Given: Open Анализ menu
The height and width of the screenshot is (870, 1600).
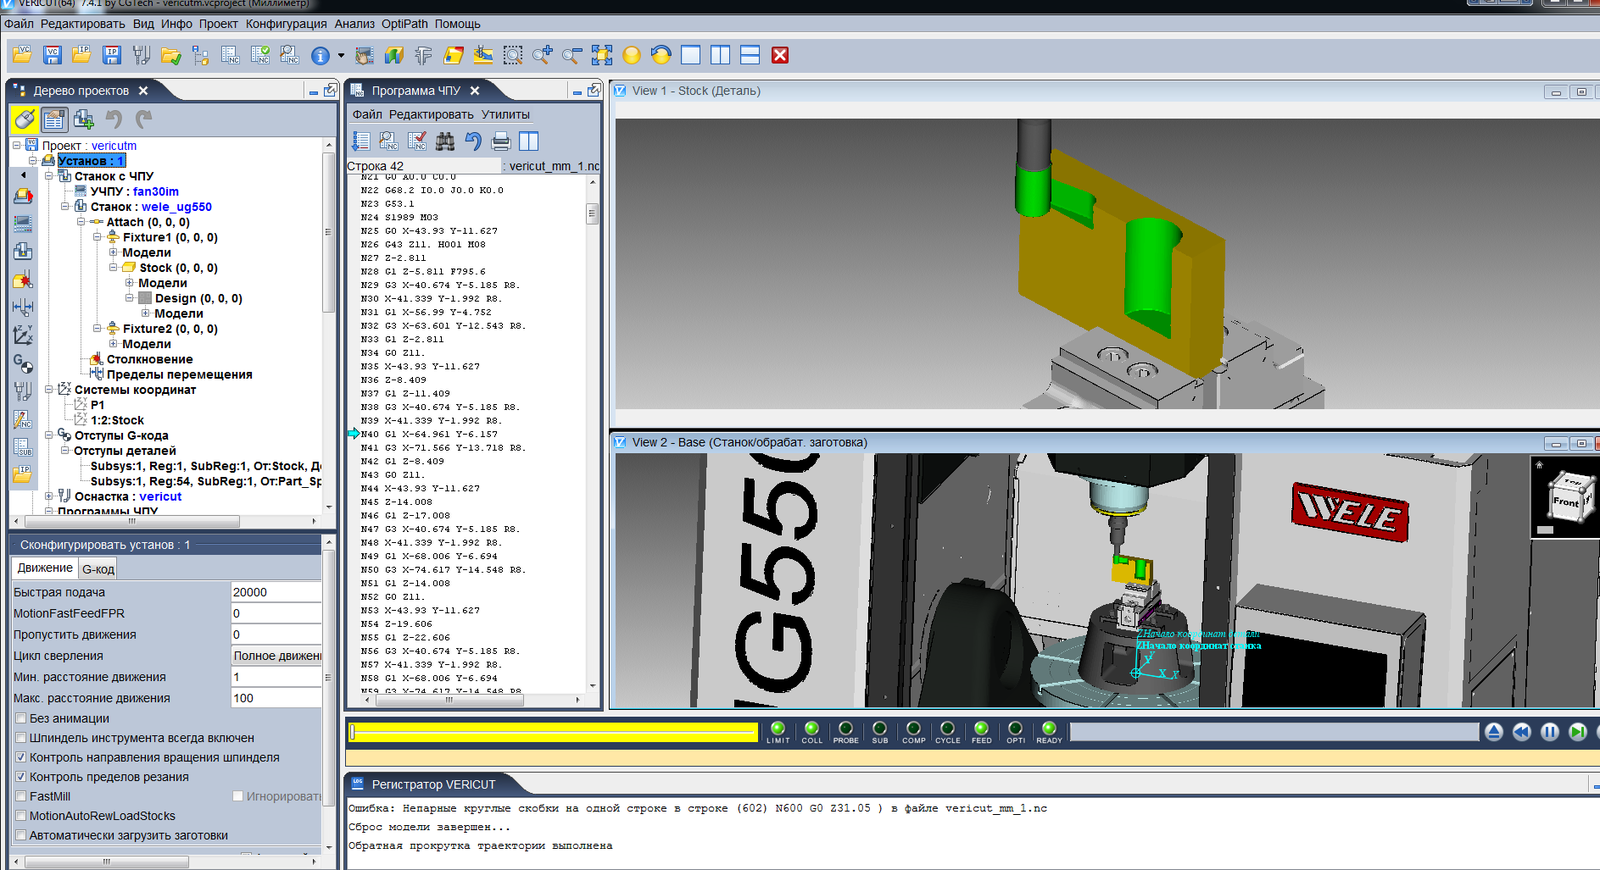Looking at the screenshot, I should [x=354, y=24].
